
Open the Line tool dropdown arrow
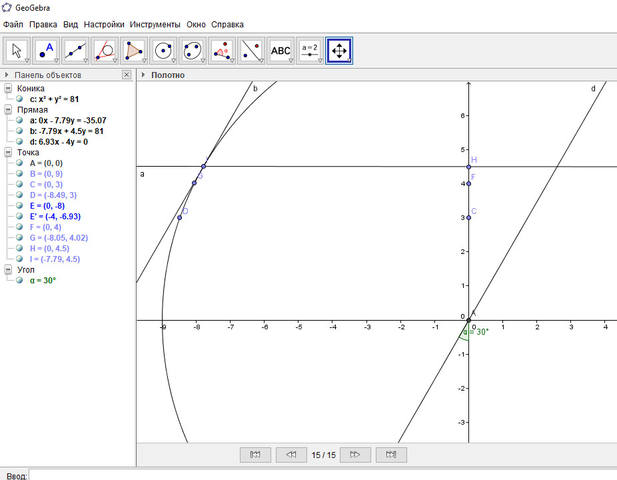coord(85,60)
